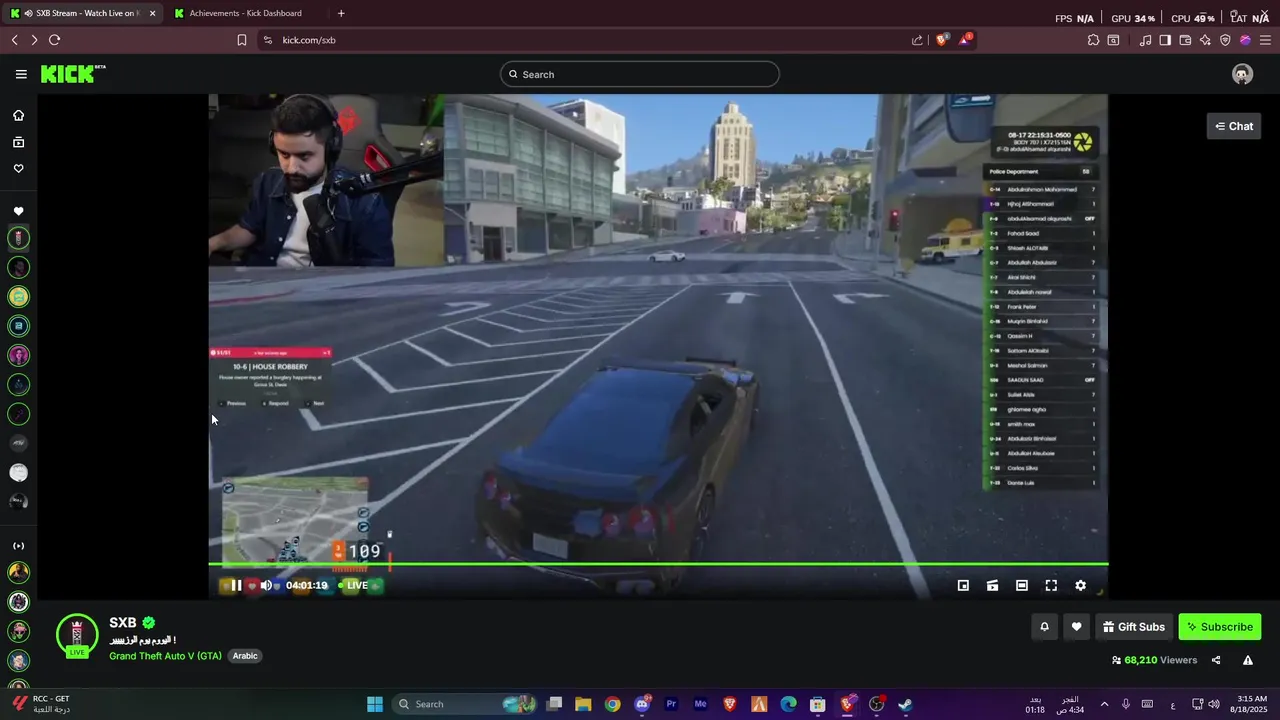The width and height of the screenshot is (1280, 720).
Task: Reload the current page
Action: tap(54, 40)
